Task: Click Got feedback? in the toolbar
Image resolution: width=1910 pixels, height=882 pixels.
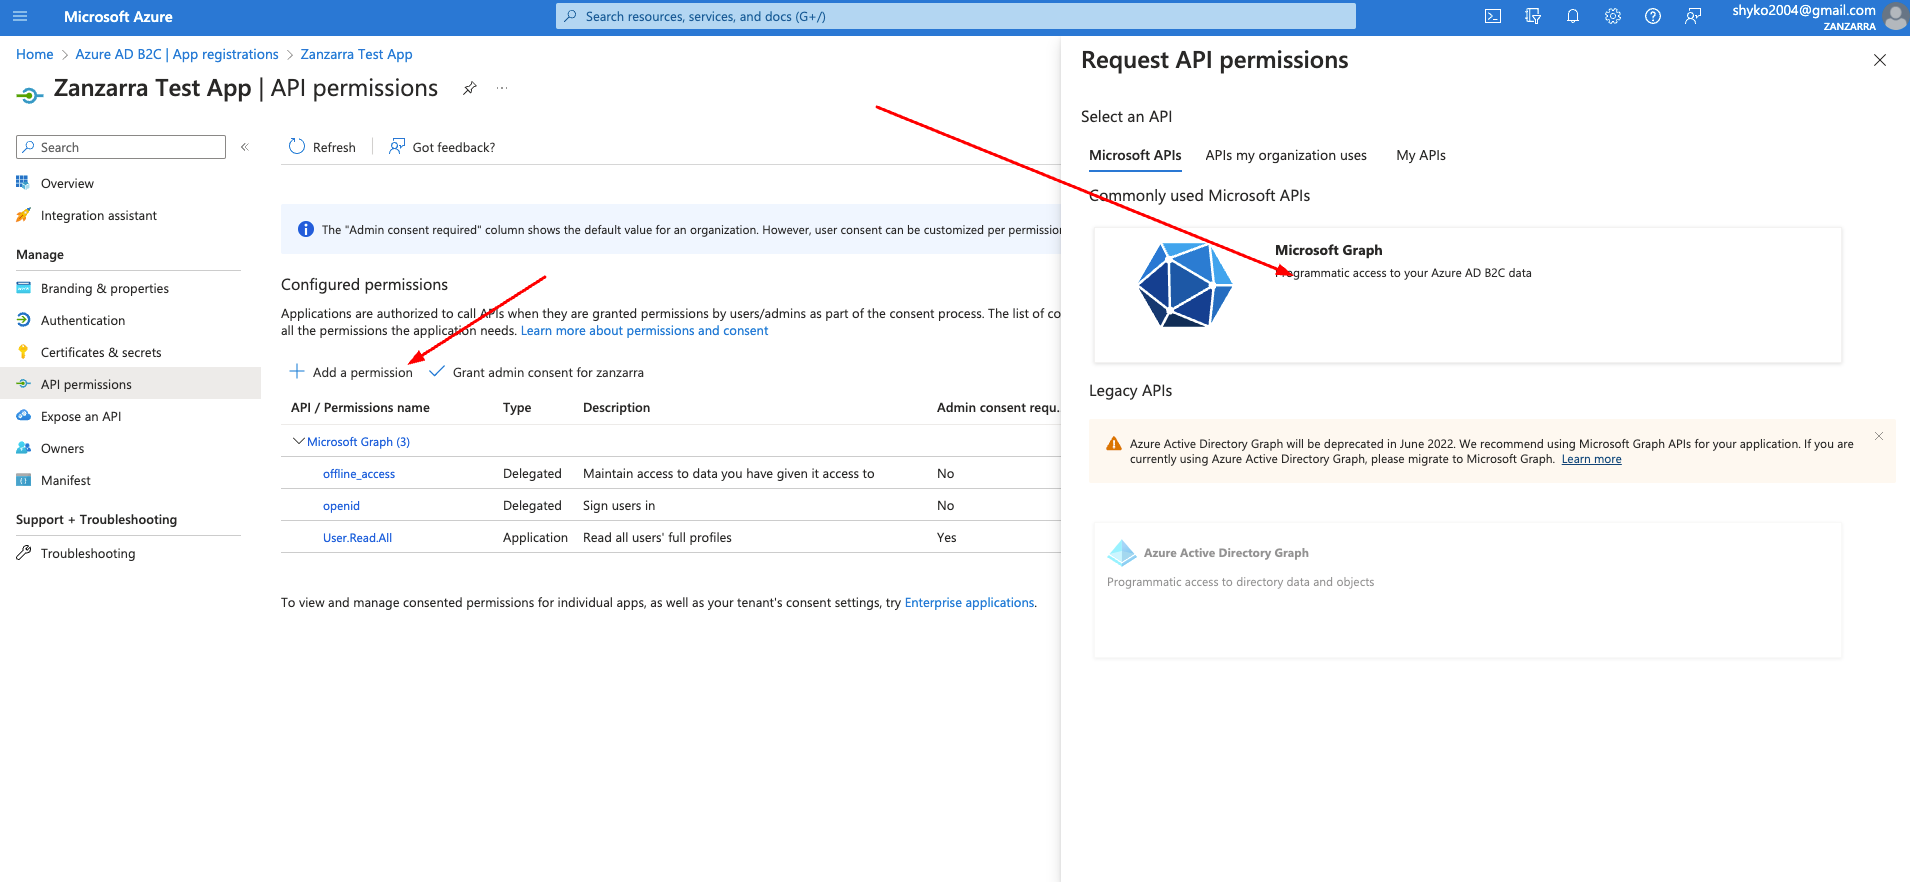Action: [442, 147]
